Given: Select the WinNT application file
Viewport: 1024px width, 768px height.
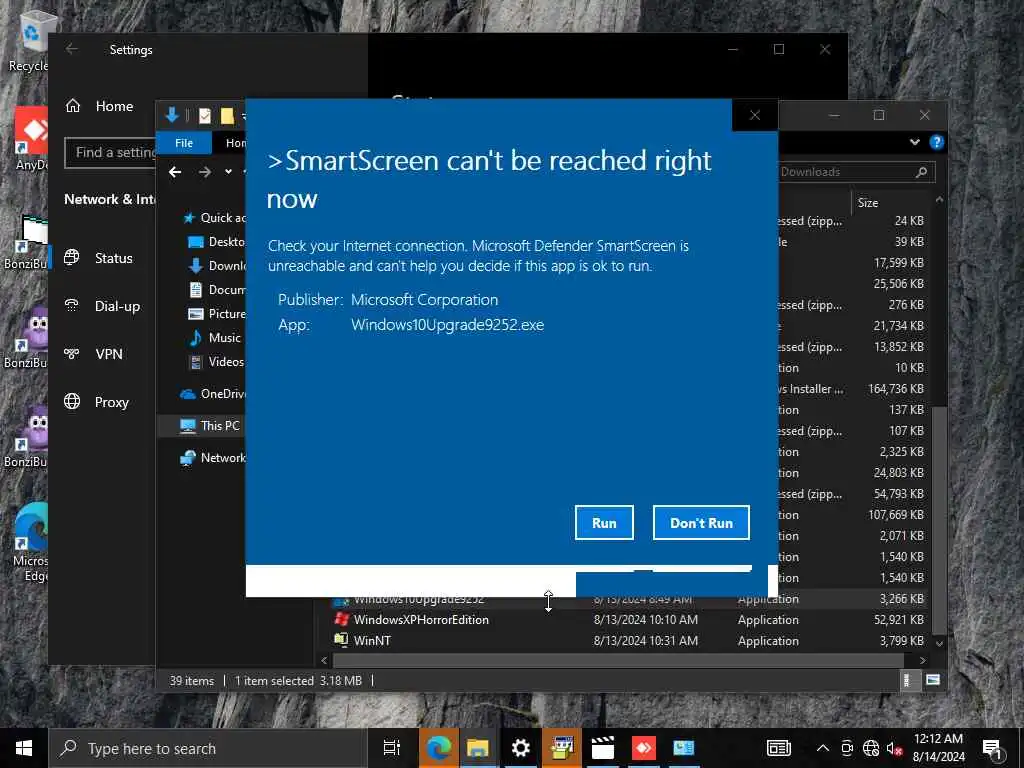Looking at the screenshot, I should coord(372,641).
